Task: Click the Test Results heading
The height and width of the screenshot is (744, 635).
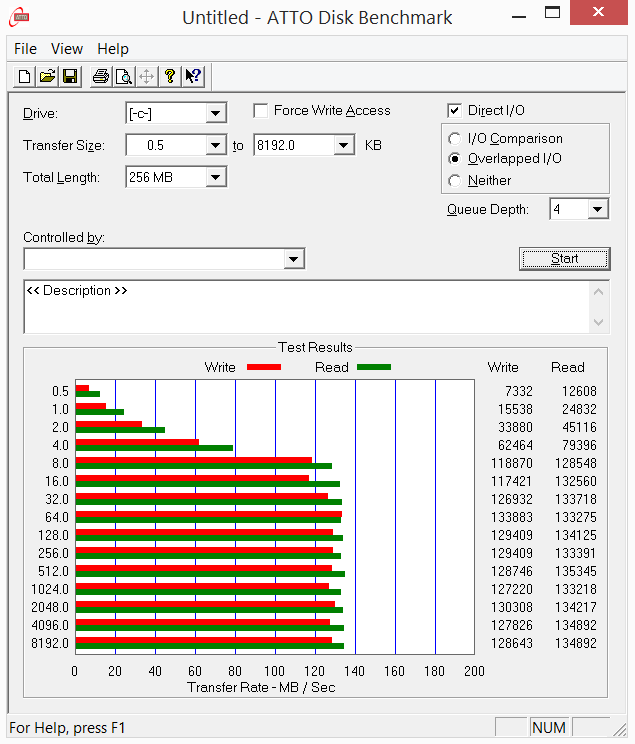Action: coord(315,347)
